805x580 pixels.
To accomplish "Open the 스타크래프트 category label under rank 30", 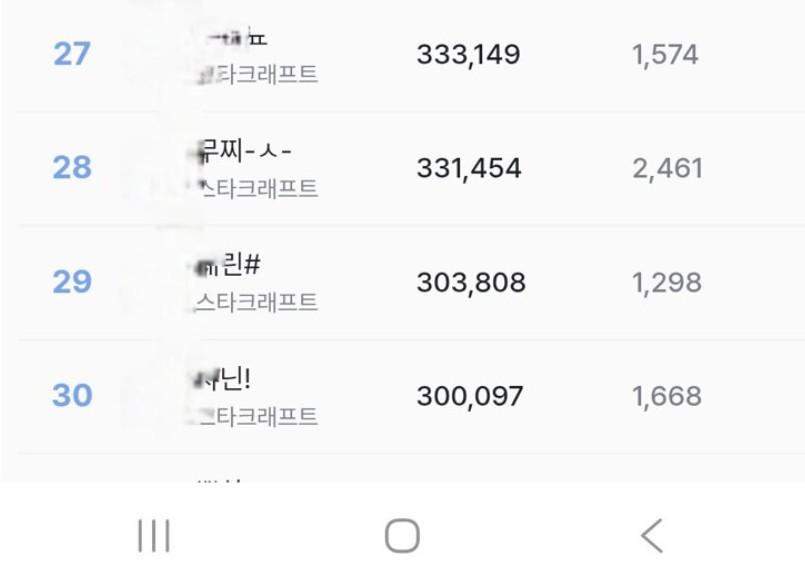I will (x=257, y=416).
